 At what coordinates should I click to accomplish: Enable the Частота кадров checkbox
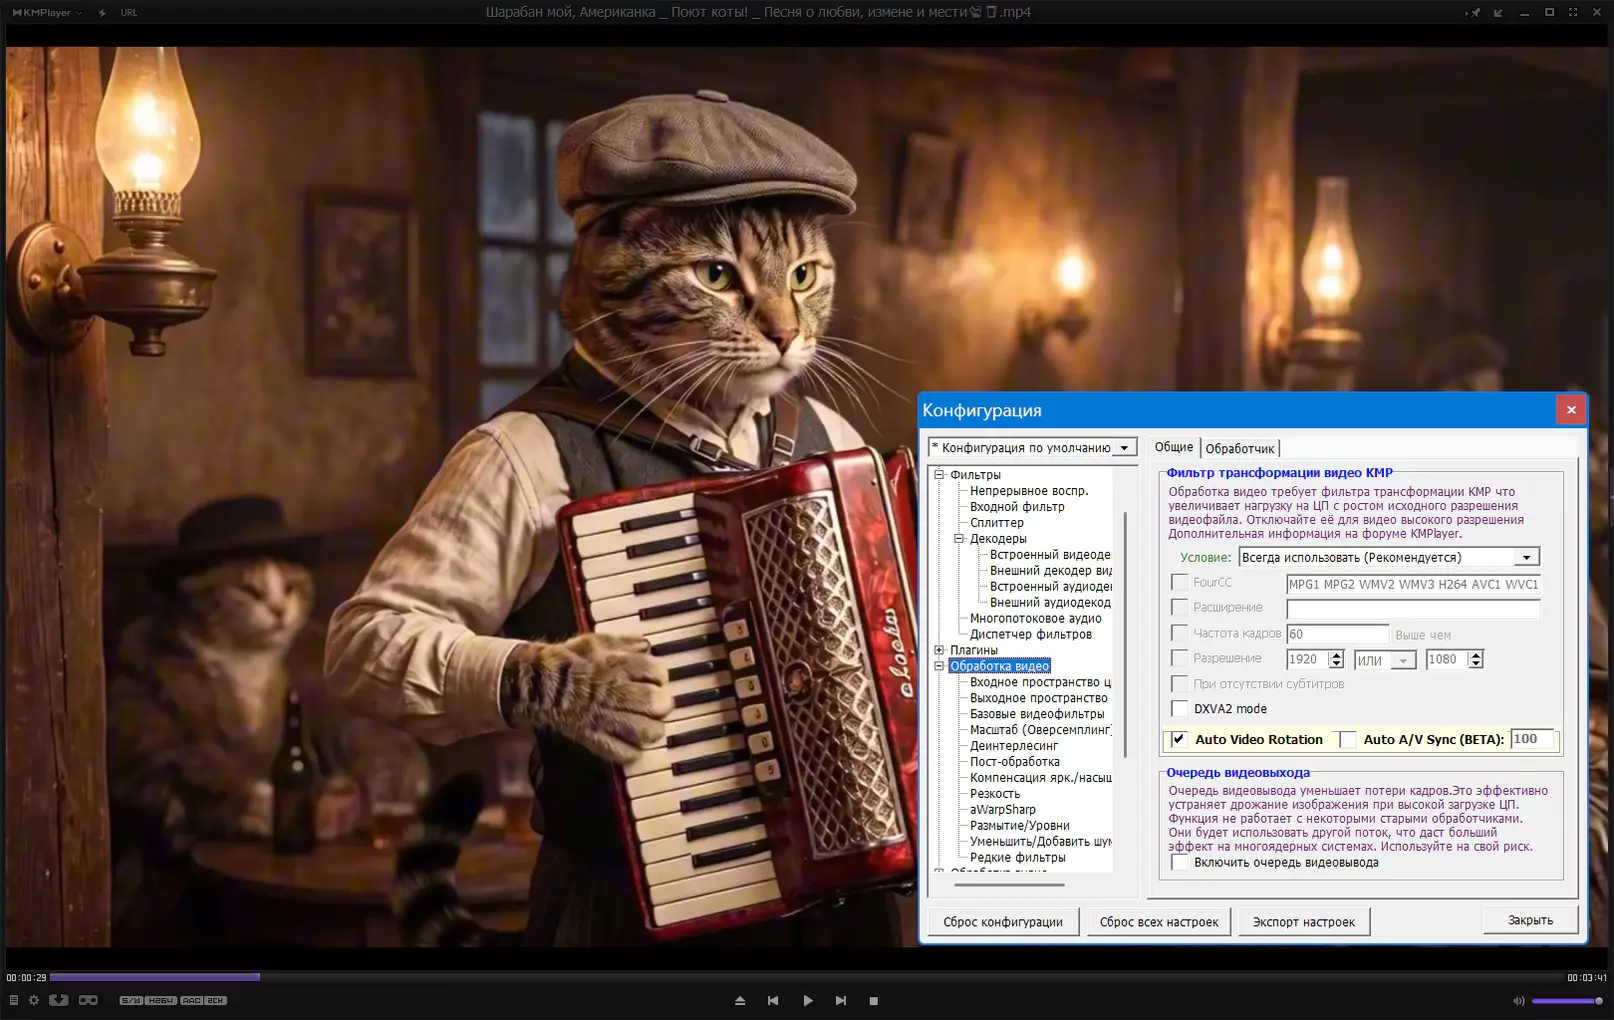tap(1180, 633)
